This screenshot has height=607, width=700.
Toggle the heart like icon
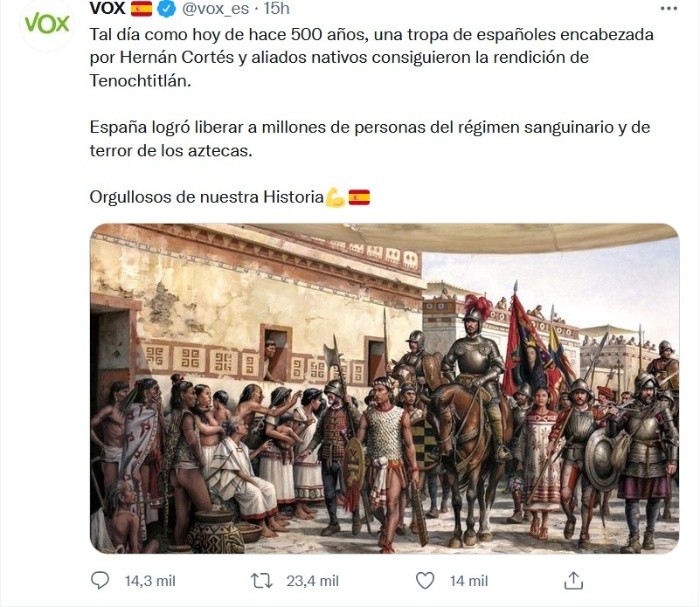pos(425,581)
